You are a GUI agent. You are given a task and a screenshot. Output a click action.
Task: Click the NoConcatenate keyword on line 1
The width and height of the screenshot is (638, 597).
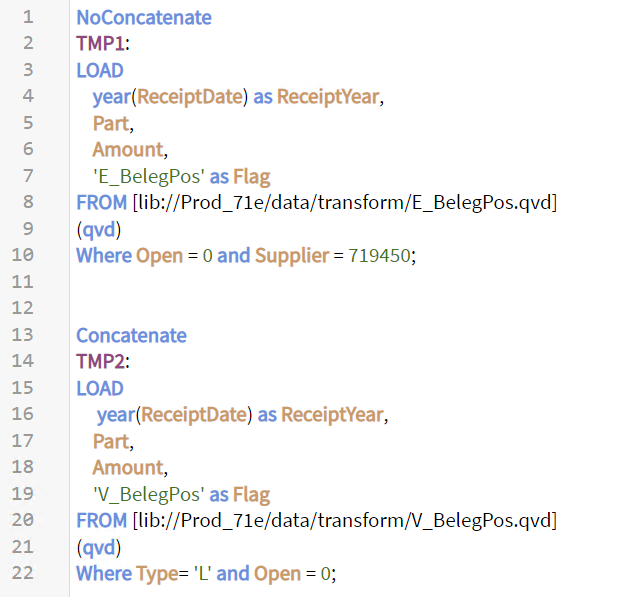pos(144,17)
